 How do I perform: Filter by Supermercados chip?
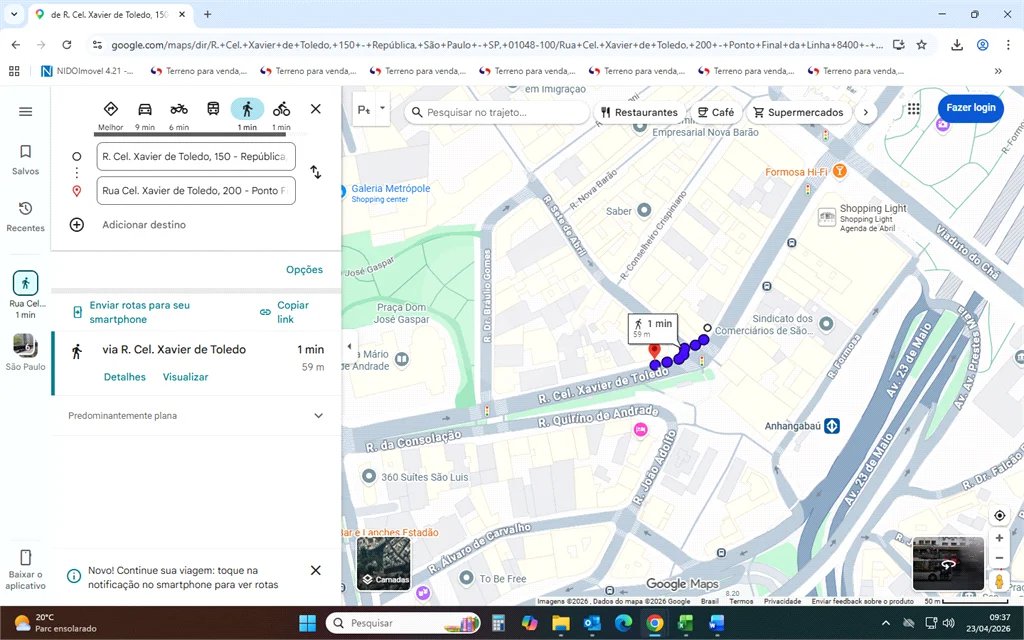798,112
